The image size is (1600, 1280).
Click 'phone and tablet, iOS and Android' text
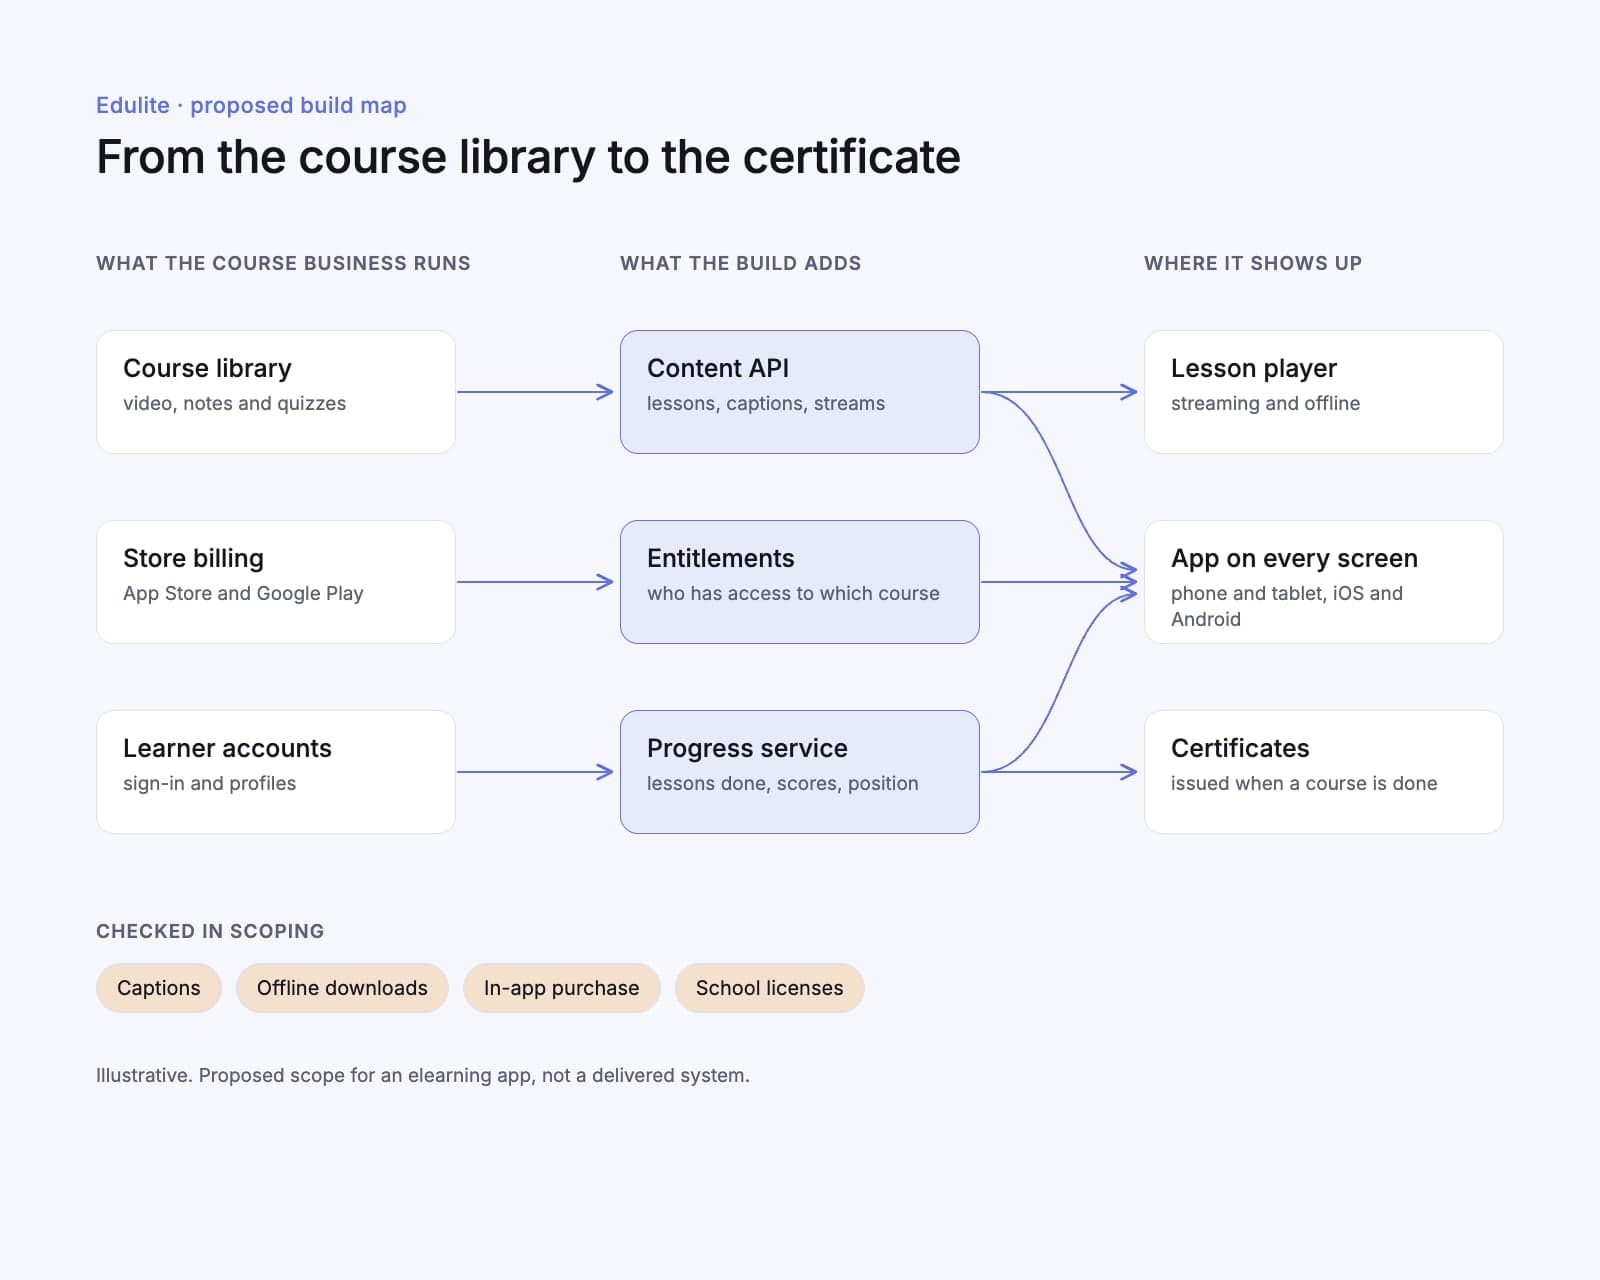(1287, 606)
